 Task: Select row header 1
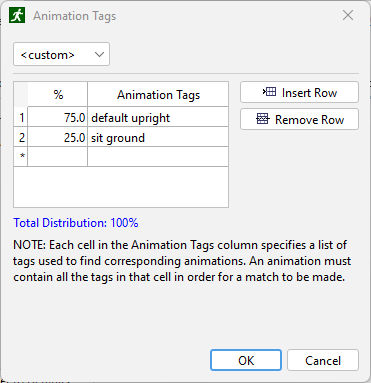(x=21, y=117)
